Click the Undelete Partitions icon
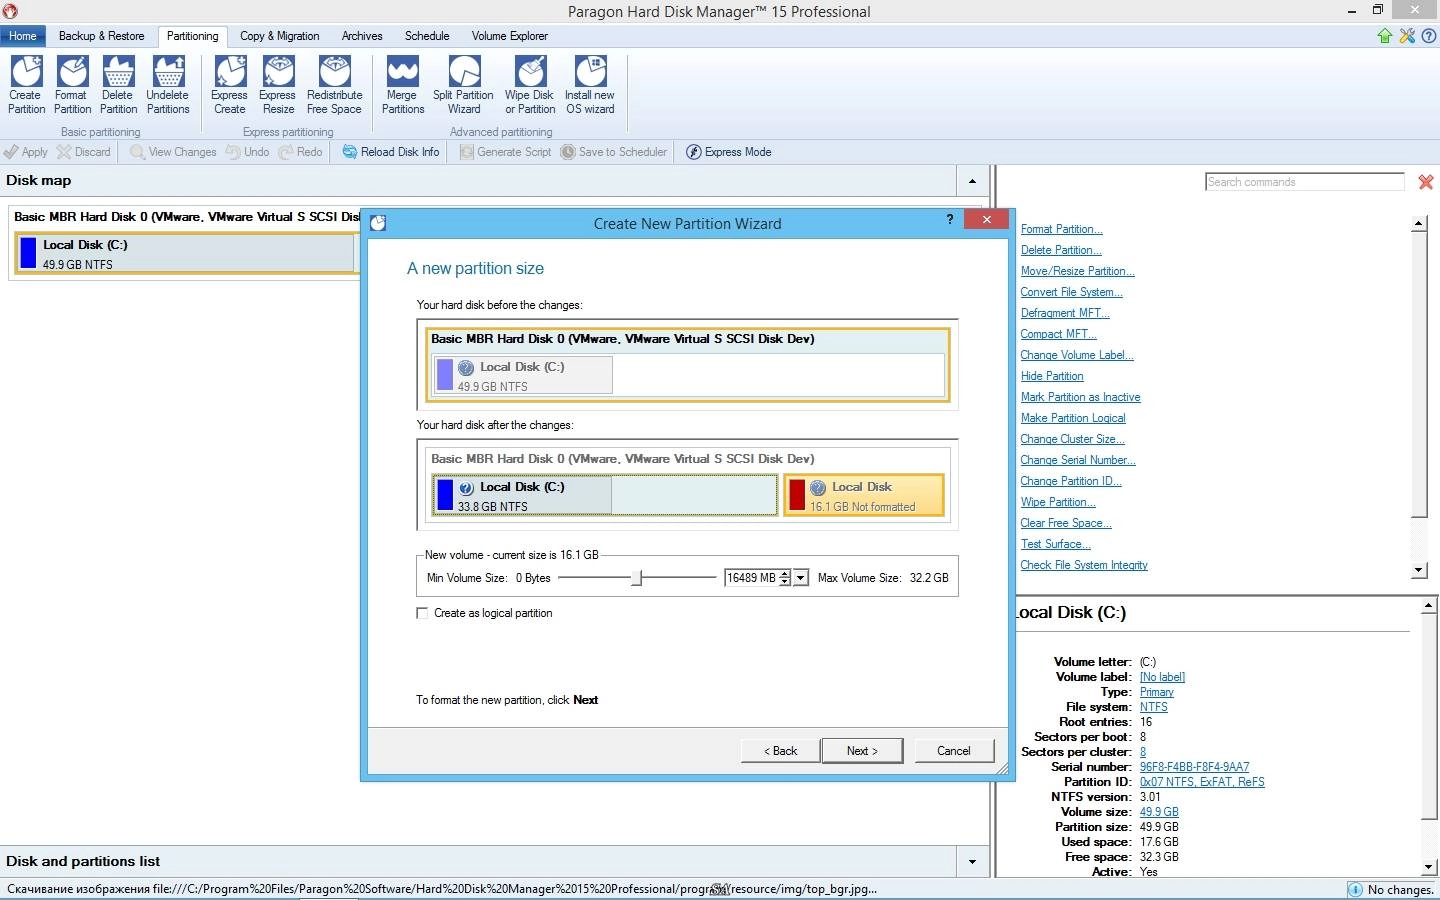The height and width of the screenshot is (900, 1440). pos(167,84)
